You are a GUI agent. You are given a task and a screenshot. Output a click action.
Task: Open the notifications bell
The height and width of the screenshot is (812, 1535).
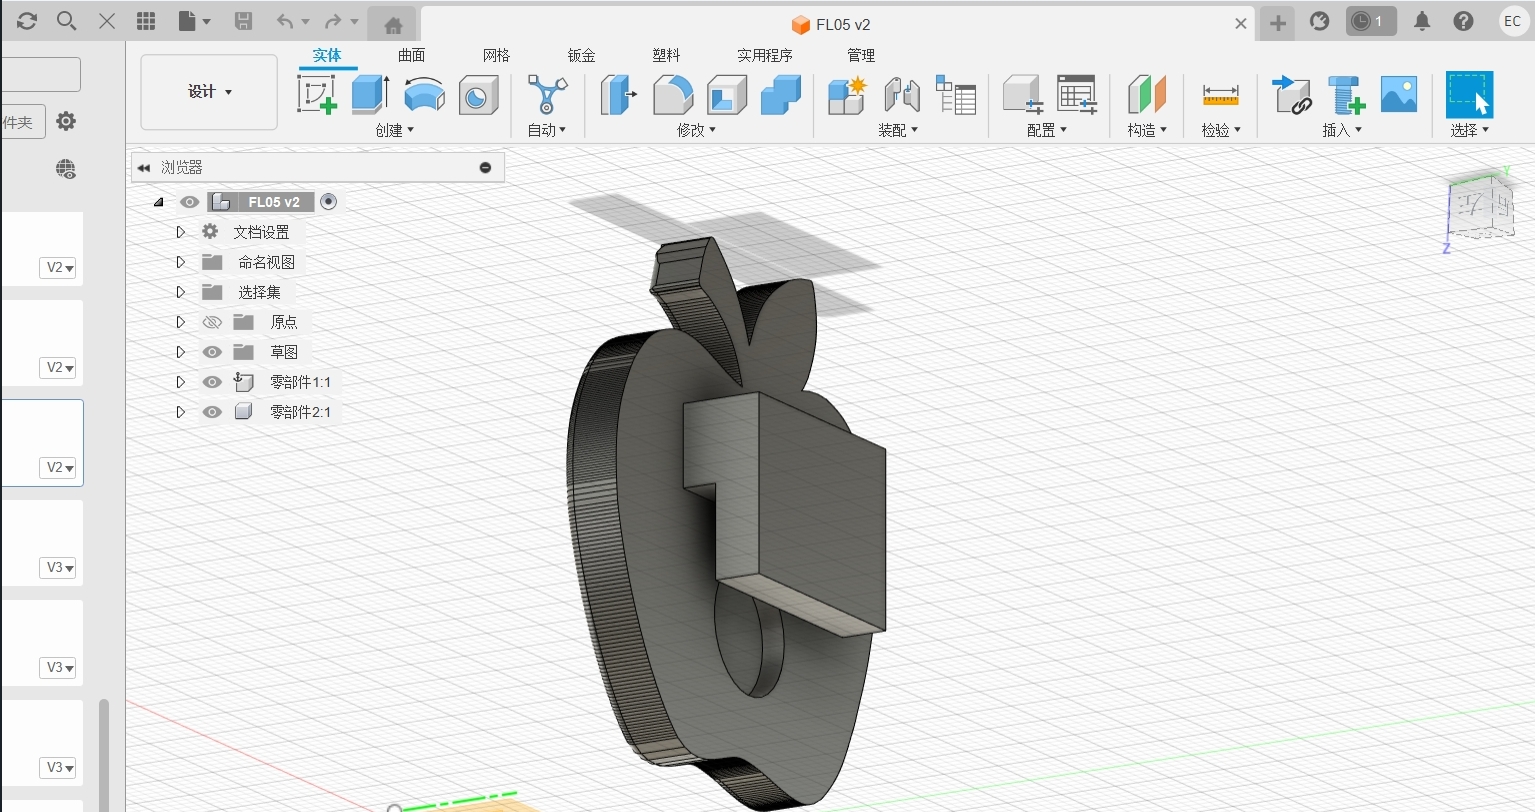point(1422,21)
